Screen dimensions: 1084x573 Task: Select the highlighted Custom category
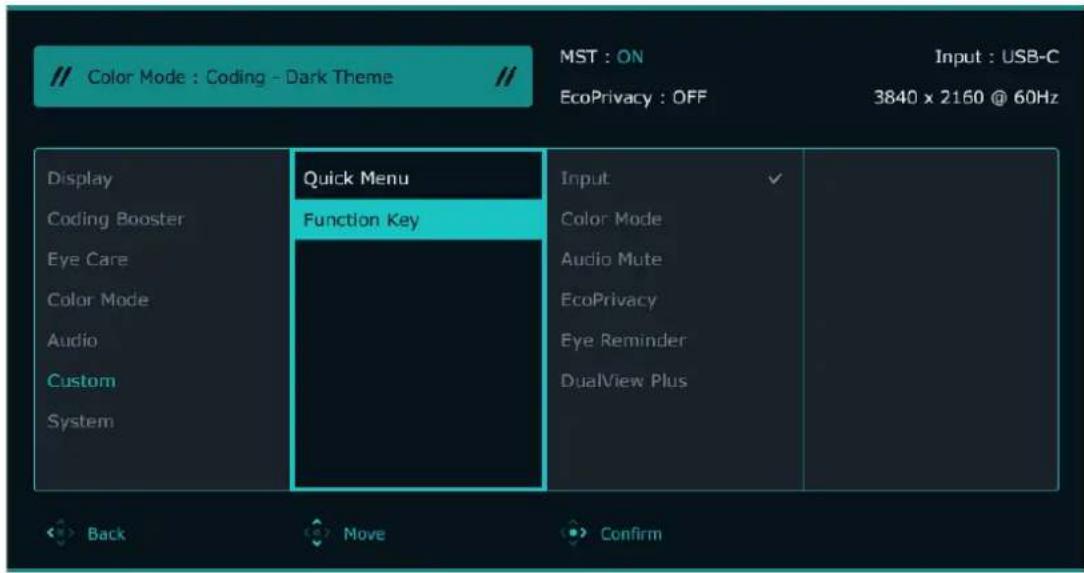pyautogui.click(x=81, y=381)
